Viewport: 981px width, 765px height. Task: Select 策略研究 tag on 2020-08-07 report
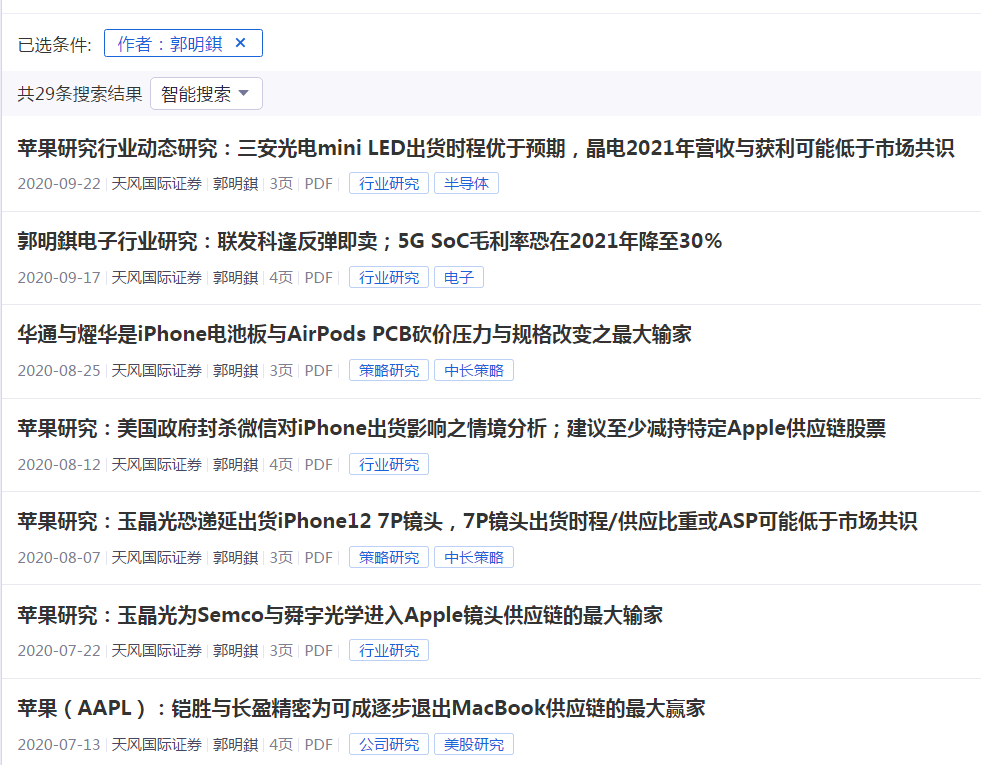(389, 557)
